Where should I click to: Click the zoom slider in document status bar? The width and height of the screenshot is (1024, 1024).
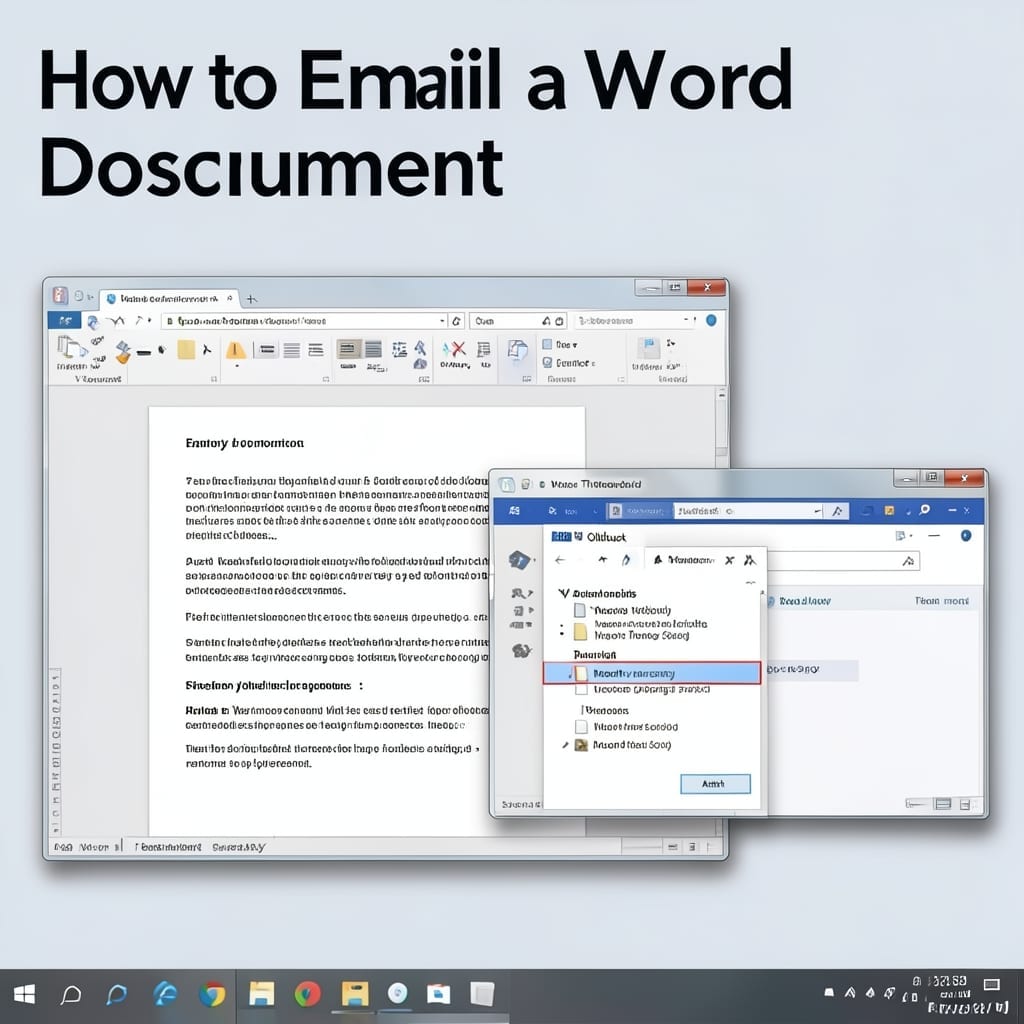coord(641,847)
